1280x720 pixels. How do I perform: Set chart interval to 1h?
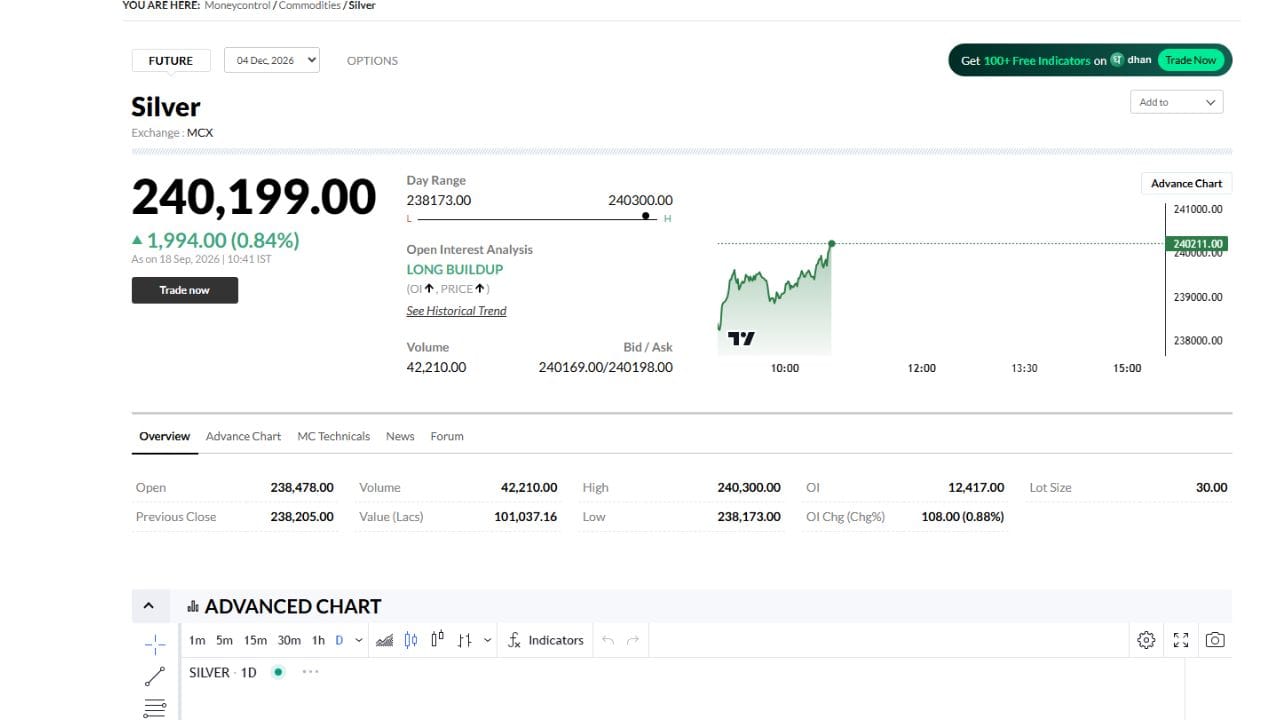318,640
